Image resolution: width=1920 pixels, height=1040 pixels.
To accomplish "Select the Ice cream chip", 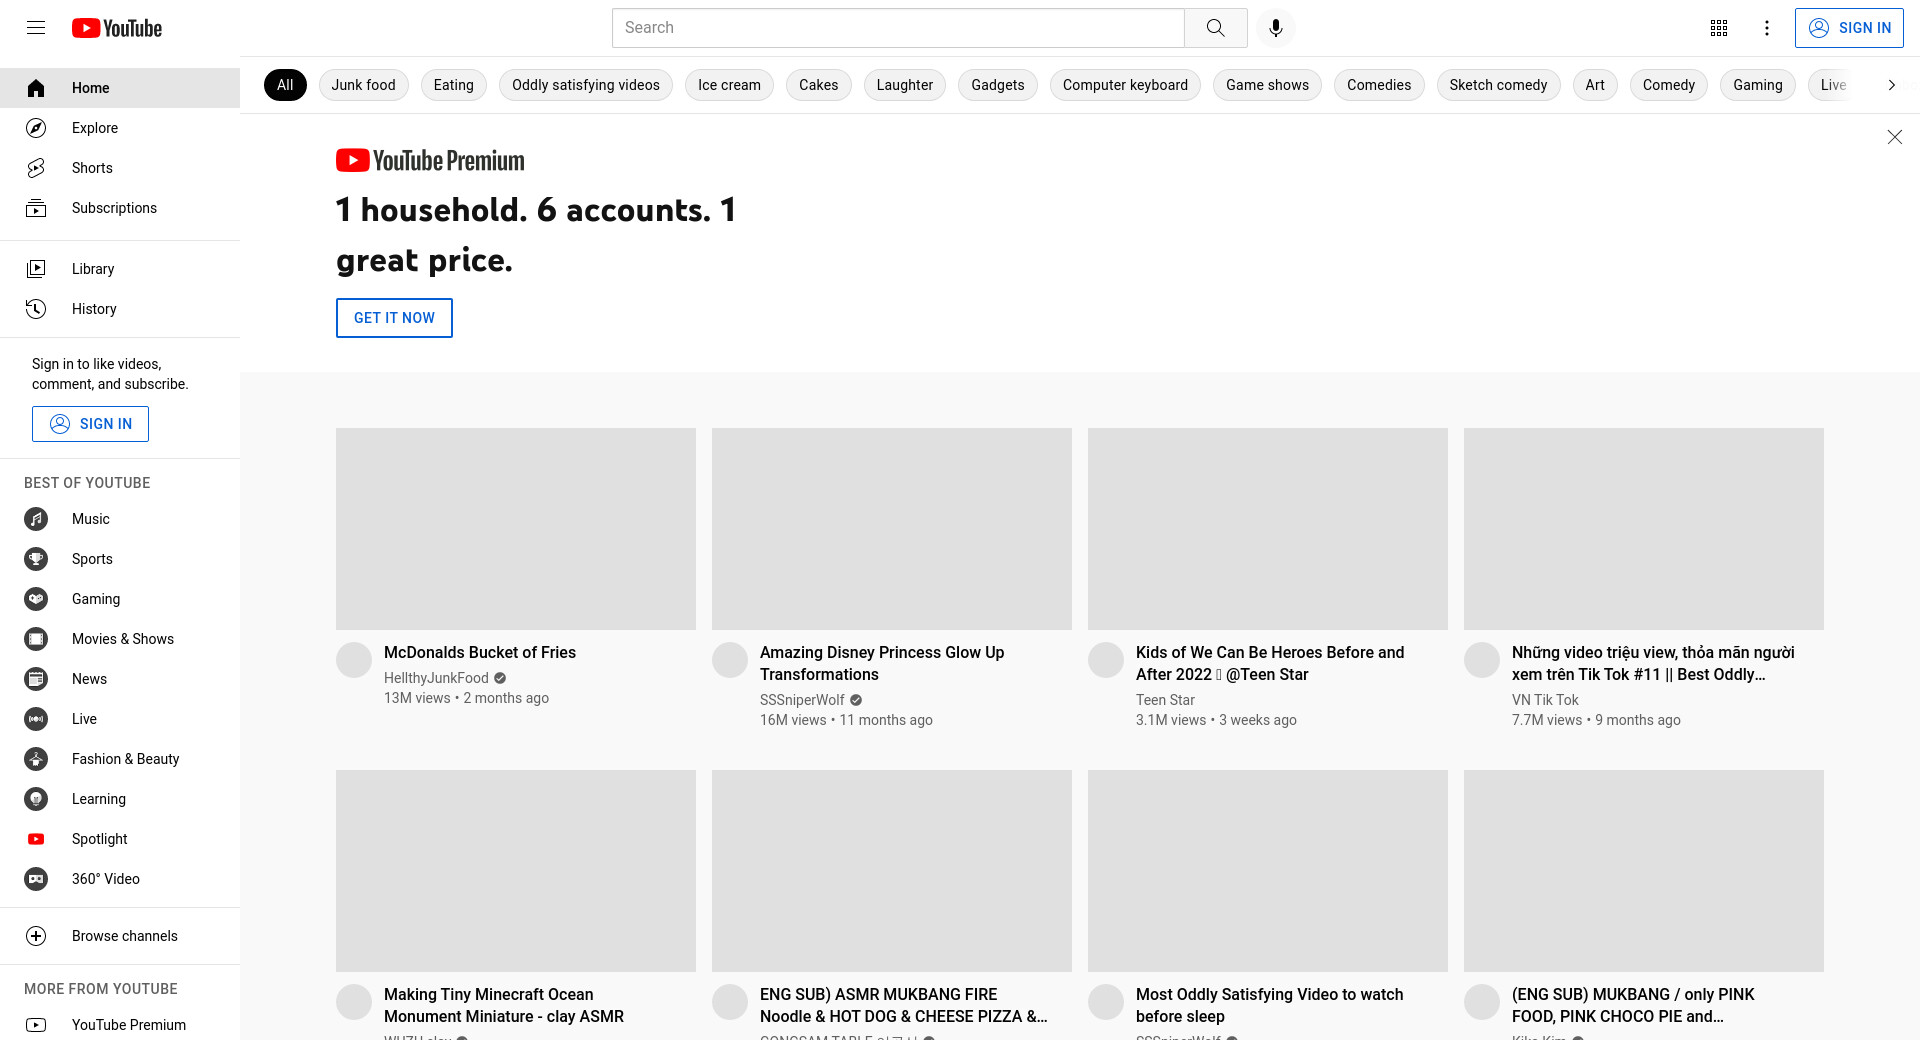I will pos(729,85).
